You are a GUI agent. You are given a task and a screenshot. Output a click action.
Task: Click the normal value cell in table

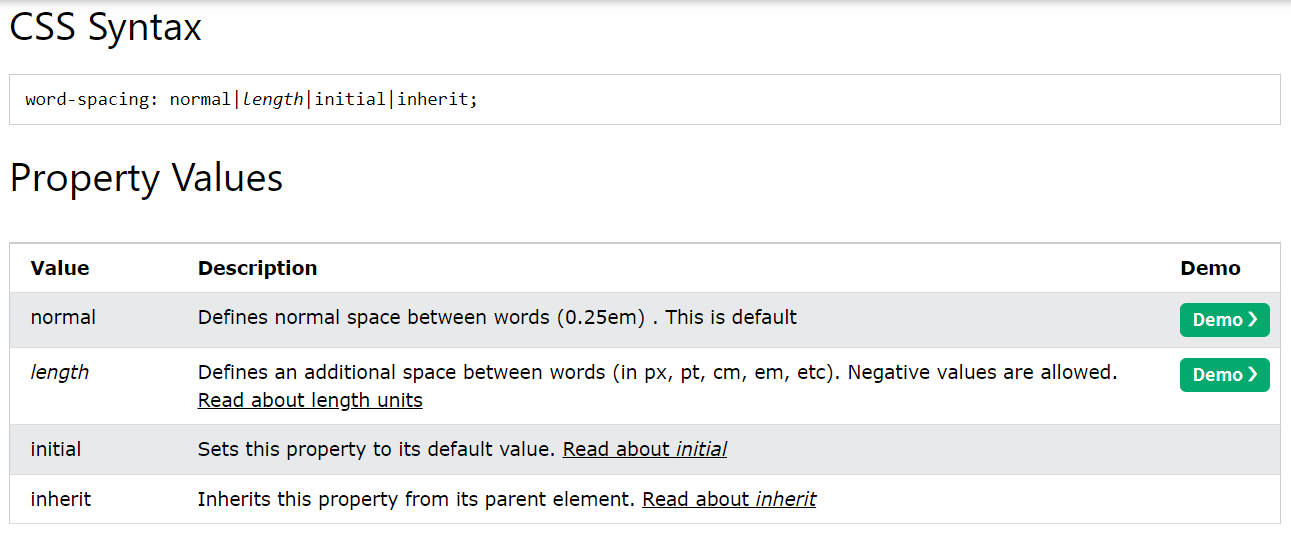click(x=63, y=317)
